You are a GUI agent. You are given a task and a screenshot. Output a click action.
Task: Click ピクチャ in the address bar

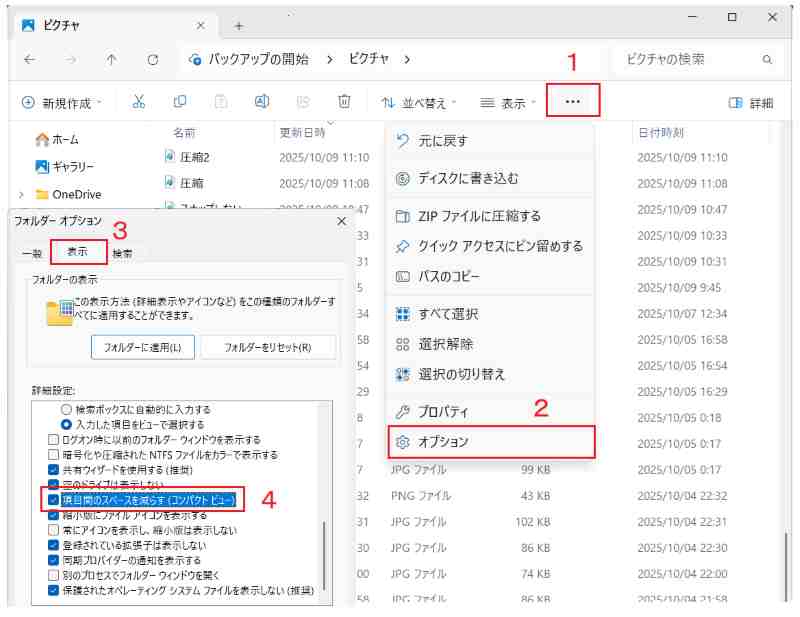coord(368,59)
